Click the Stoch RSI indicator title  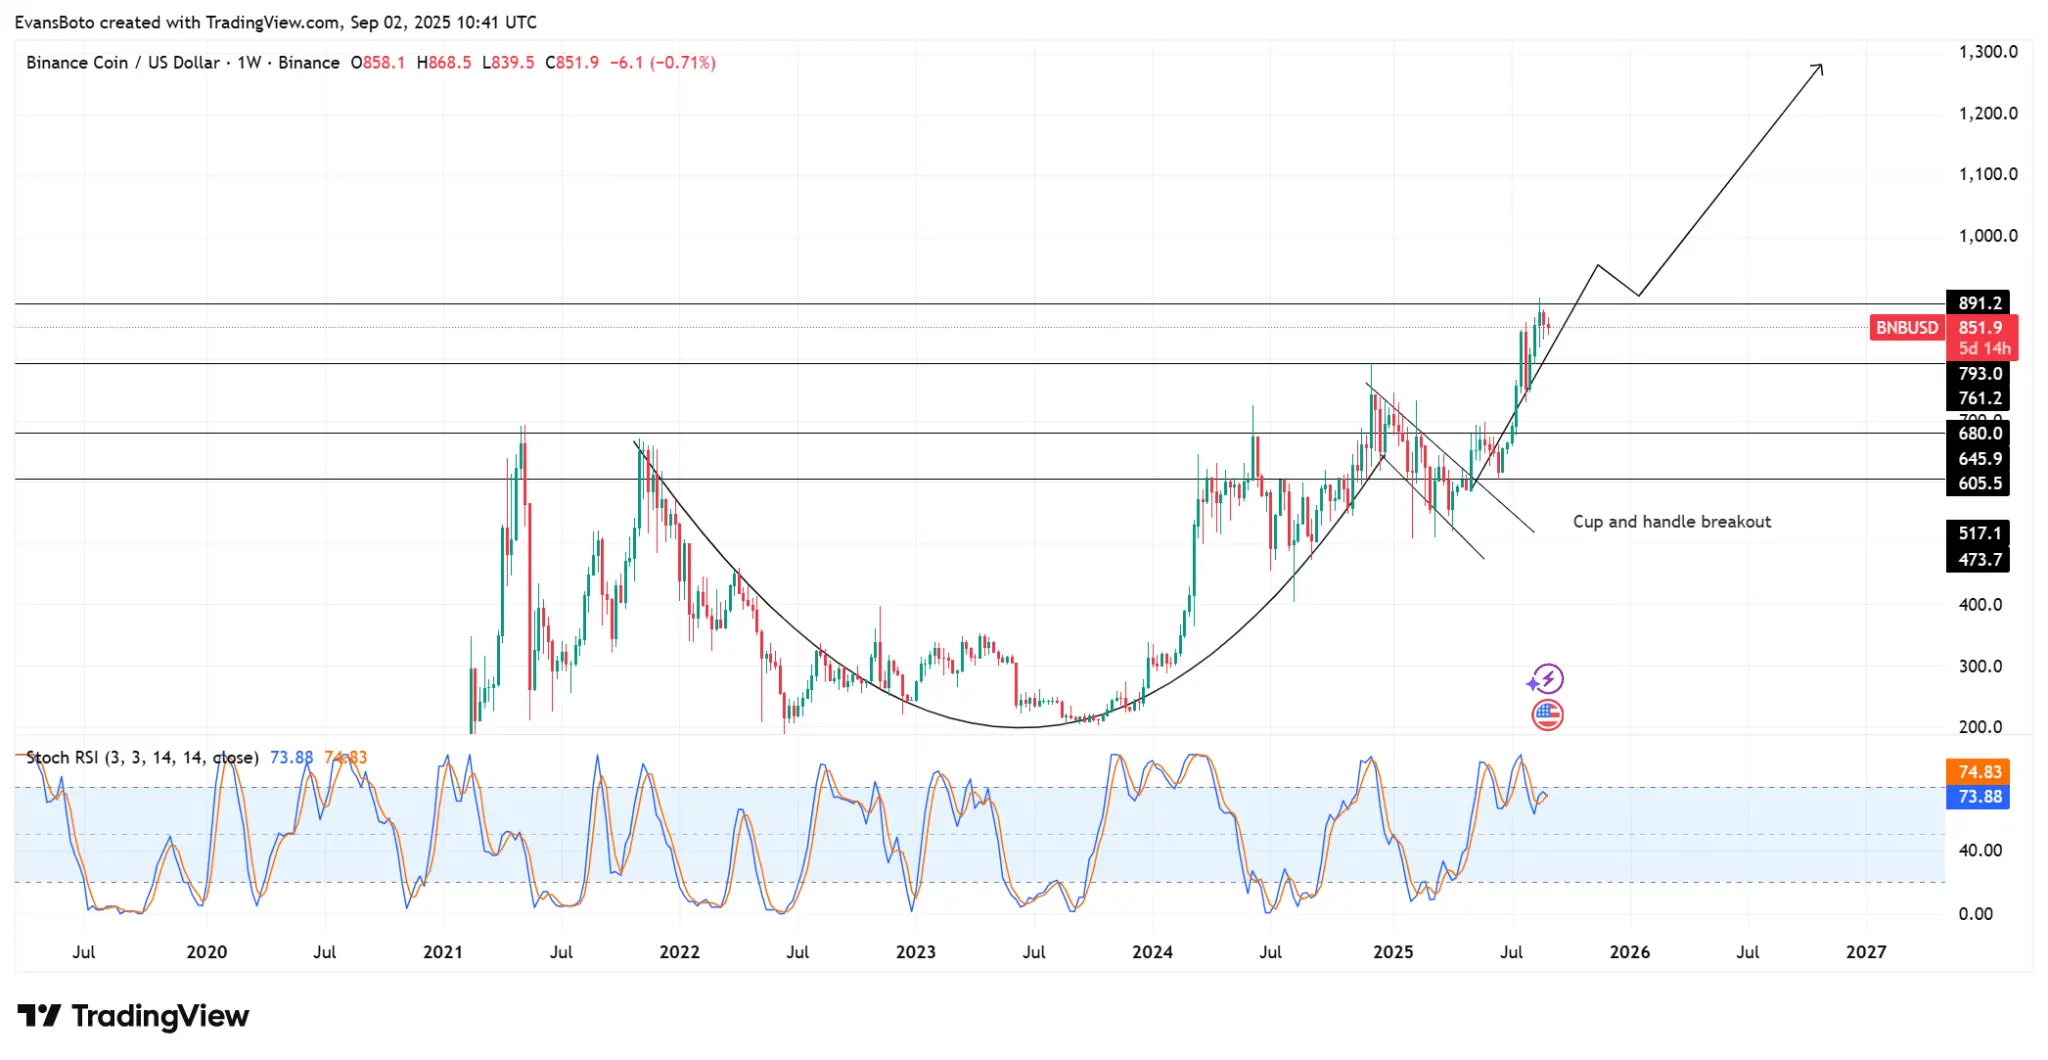[x=142, y=758]
